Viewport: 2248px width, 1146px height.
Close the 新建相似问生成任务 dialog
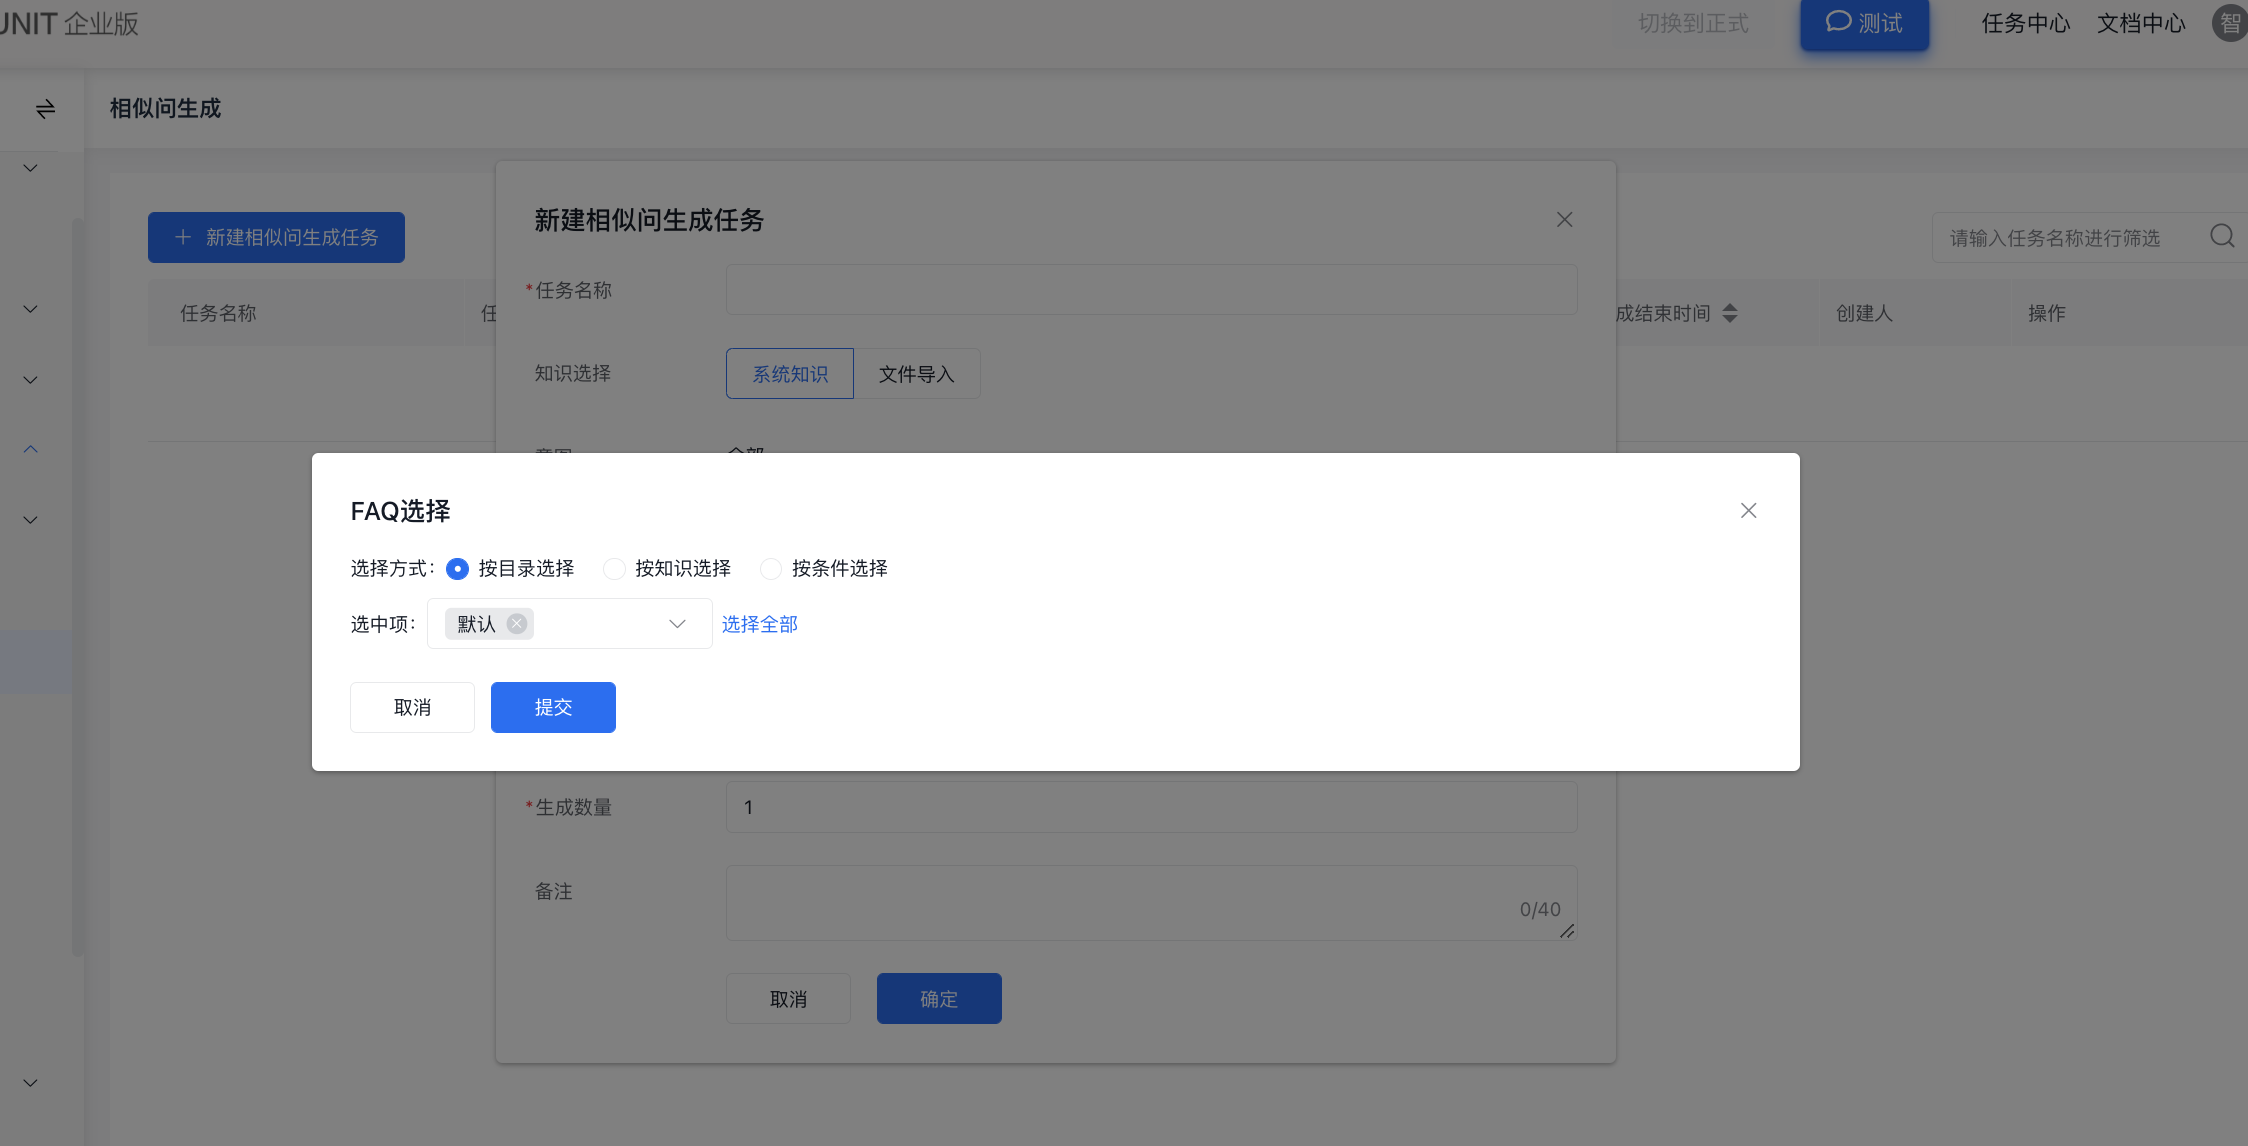click(1565, 220)
